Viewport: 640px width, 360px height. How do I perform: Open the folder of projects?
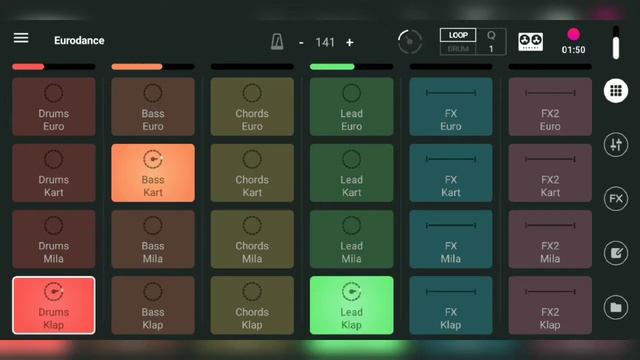click(616, 307)
